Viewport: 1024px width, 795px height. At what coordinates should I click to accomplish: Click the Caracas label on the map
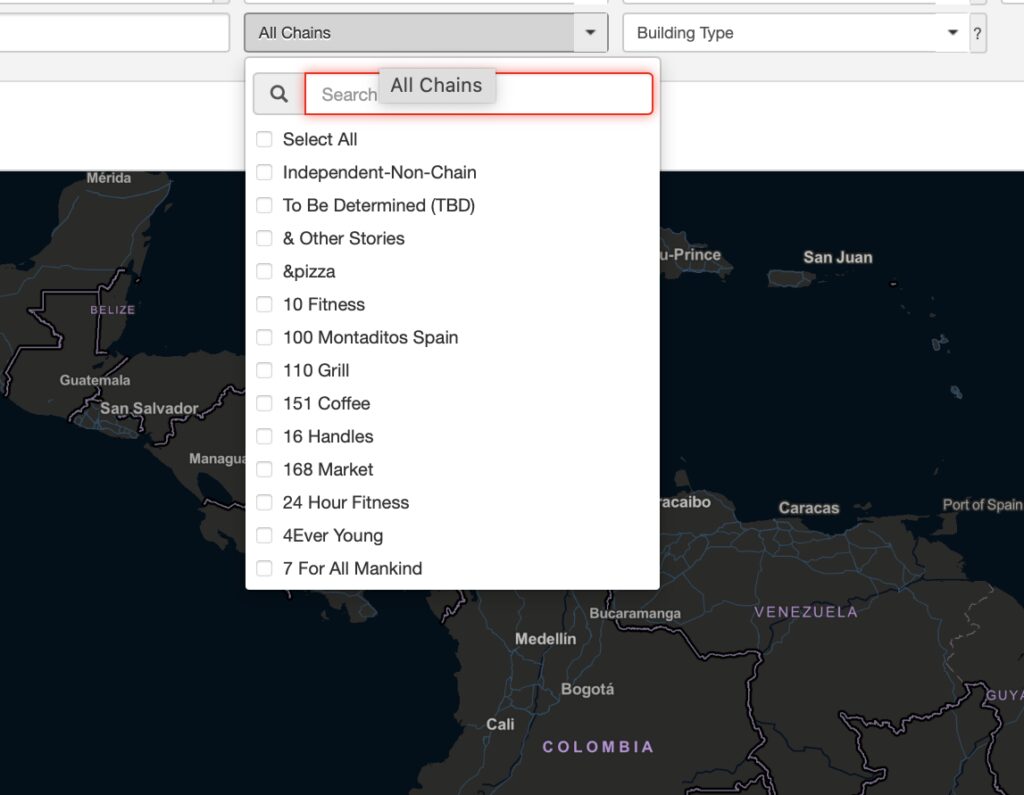pos(809,508)
